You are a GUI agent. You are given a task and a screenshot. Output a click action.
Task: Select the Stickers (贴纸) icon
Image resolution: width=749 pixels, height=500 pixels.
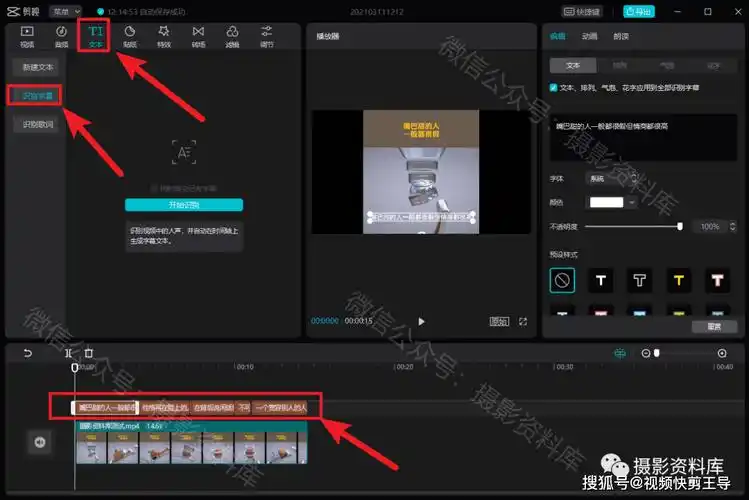[129, 37]
